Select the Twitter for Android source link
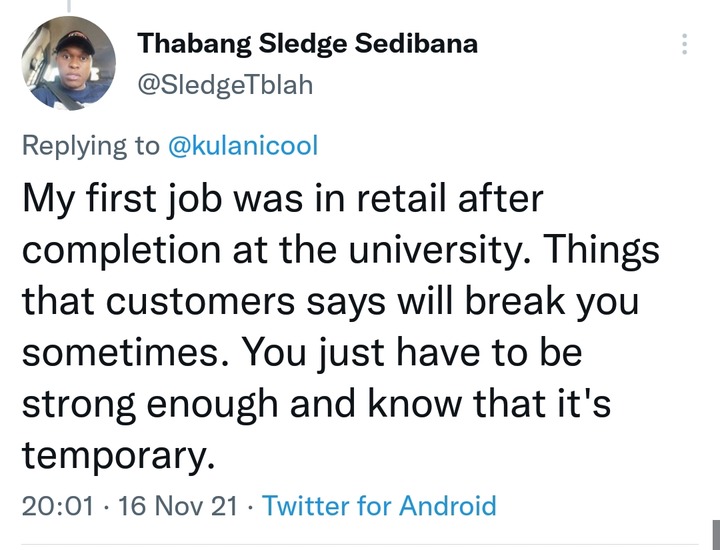The width and height of the screenshot is (720, 550). coord(379,505)
